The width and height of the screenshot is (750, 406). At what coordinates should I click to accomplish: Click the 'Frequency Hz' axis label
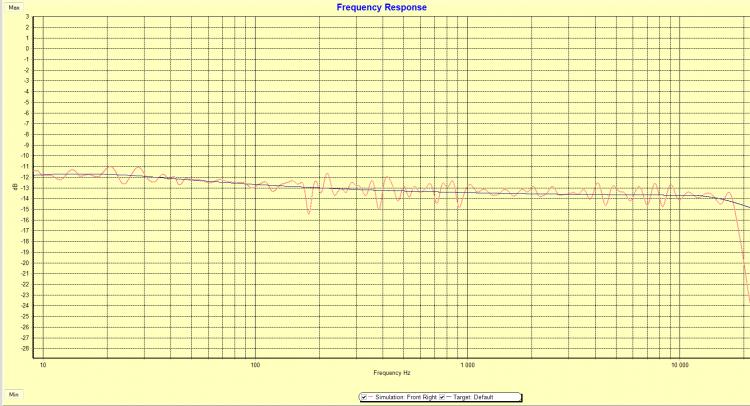pyautogui.click(x=391, y=373)
